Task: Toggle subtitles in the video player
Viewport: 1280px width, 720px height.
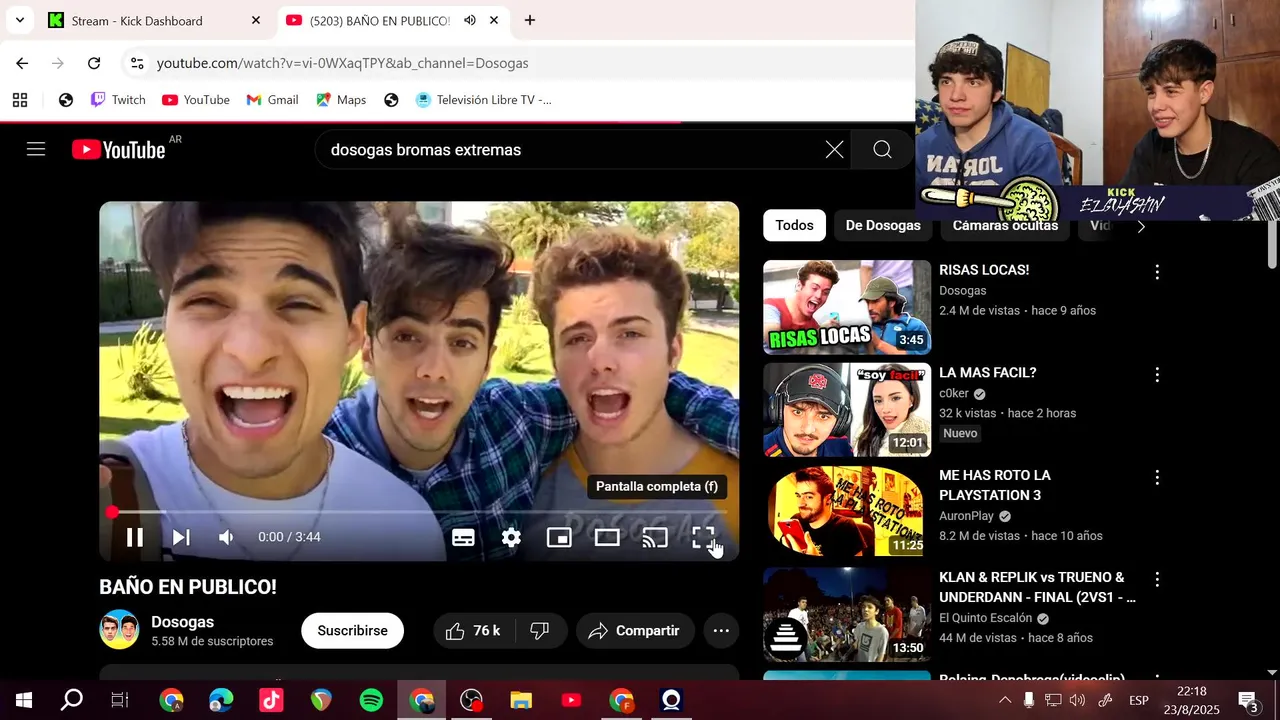Action: click(x=463, y=537)
